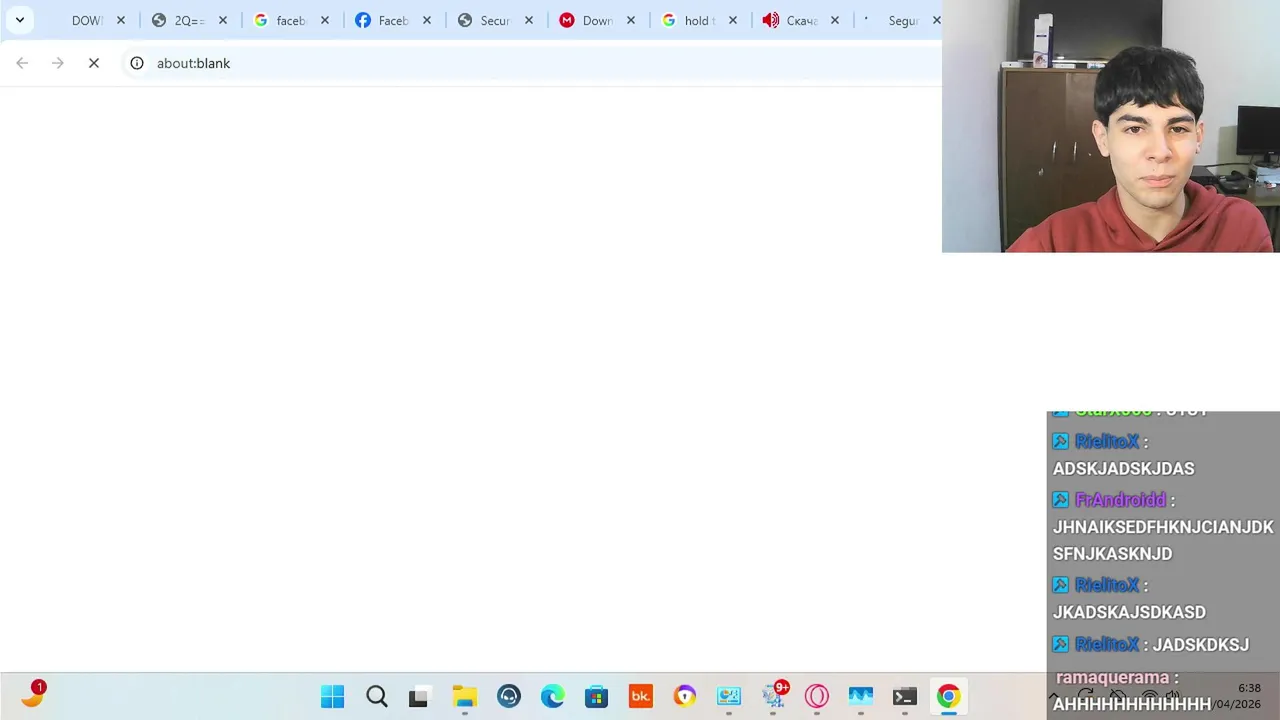The height and width of the screenshot is (720, 1280).
Task: Click the streamer webcam overlay
Action: [x=1111, y=126]
